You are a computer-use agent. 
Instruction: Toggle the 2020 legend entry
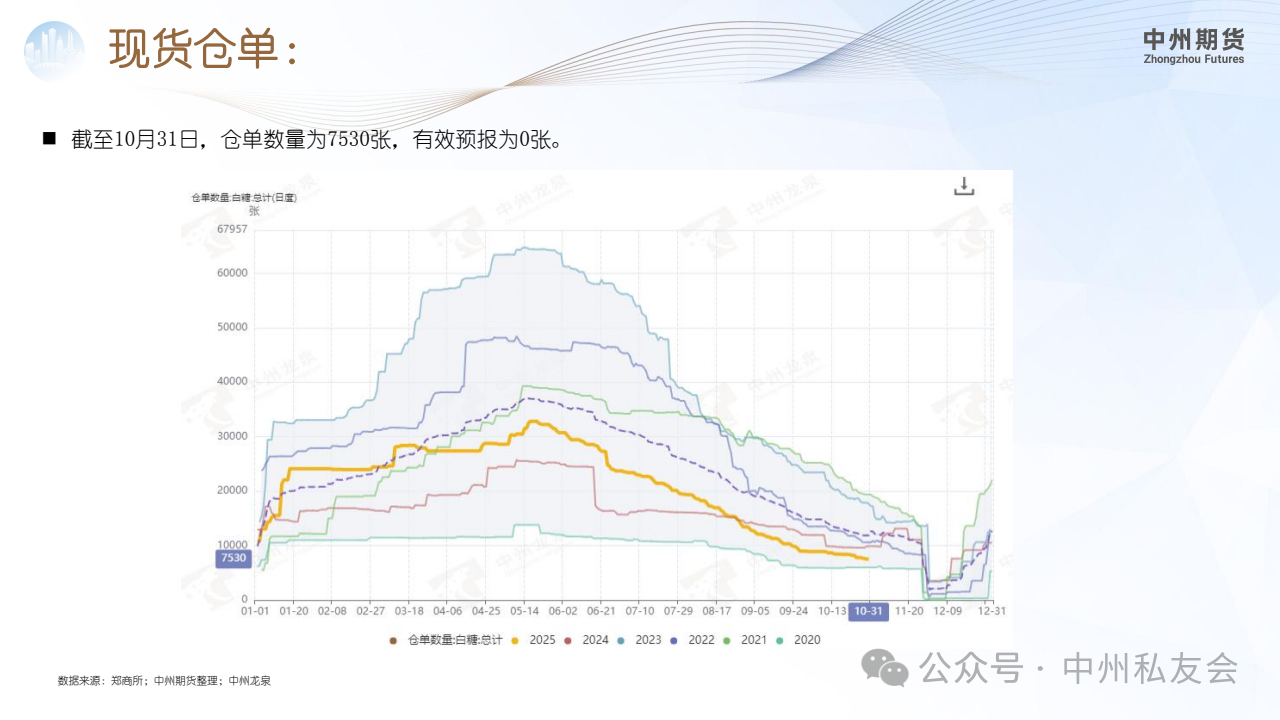798,639
